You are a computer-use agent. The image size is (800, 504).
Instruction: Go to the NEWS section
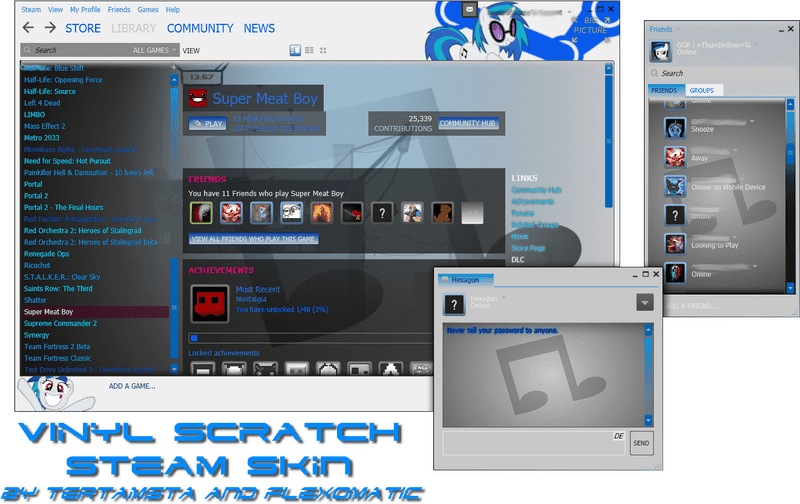259,29
